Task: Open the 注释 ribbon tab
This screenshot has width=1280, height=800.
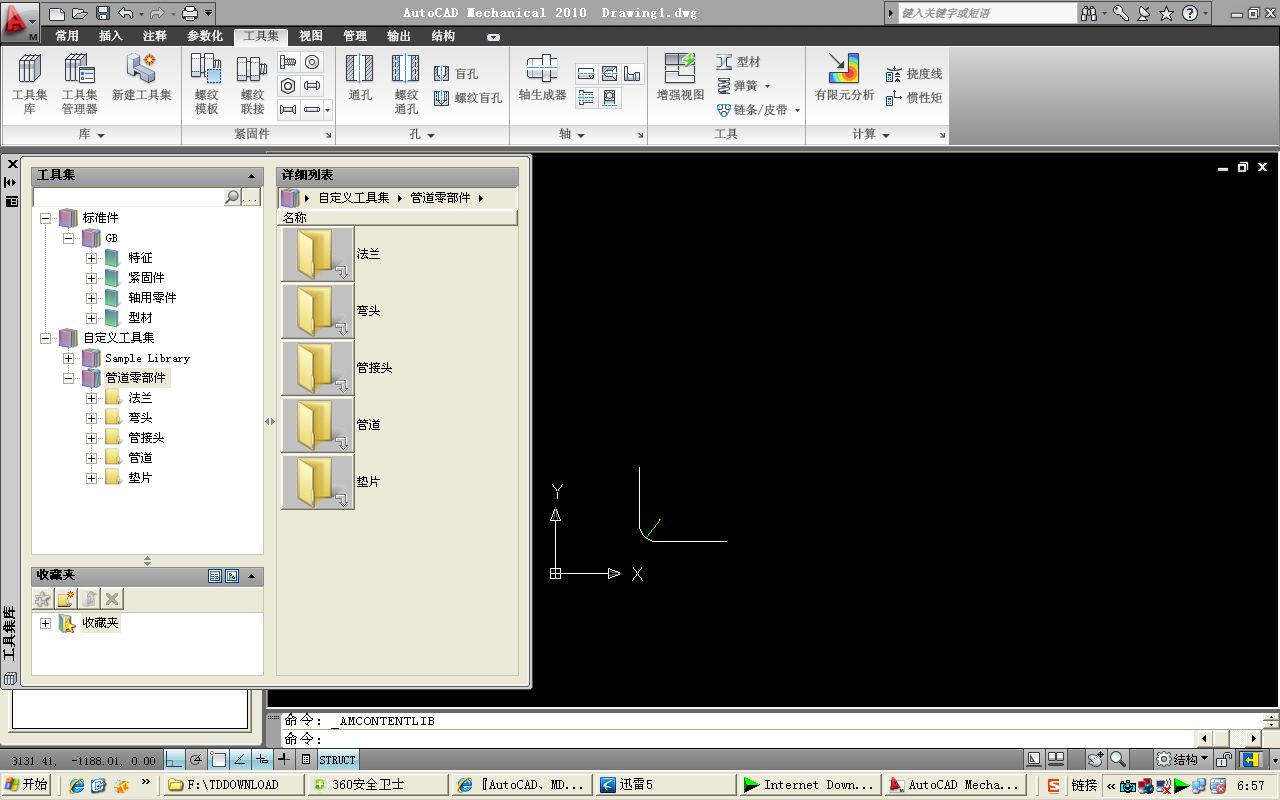Action: [x=155, y=36]
